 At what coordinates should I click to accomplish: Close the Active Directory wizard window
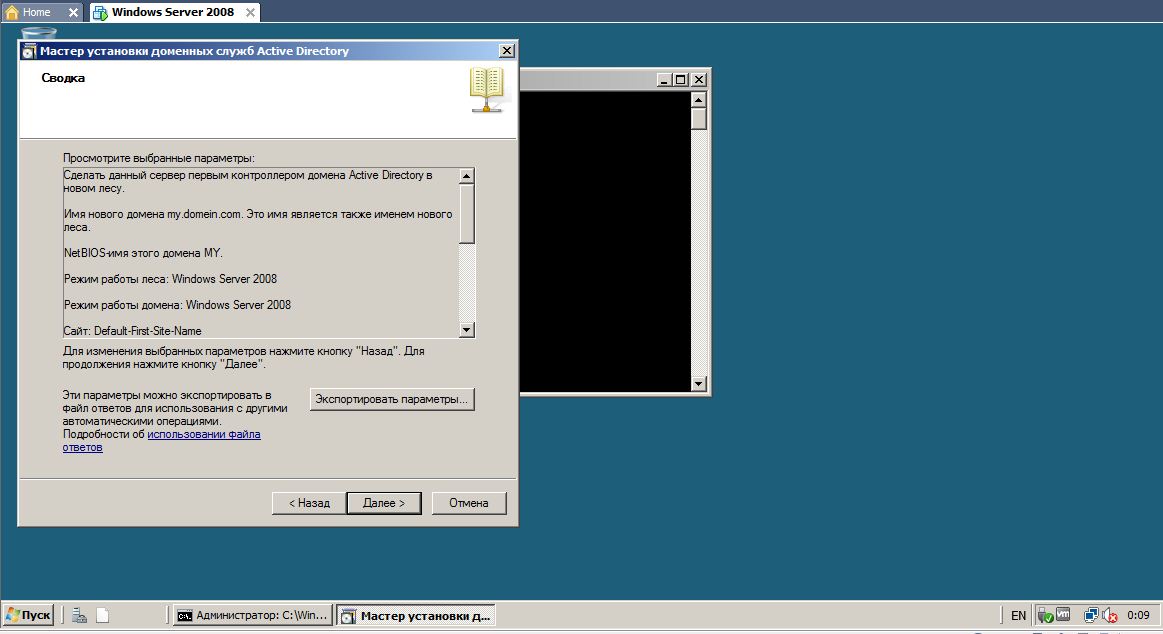(x=507, y=50)
